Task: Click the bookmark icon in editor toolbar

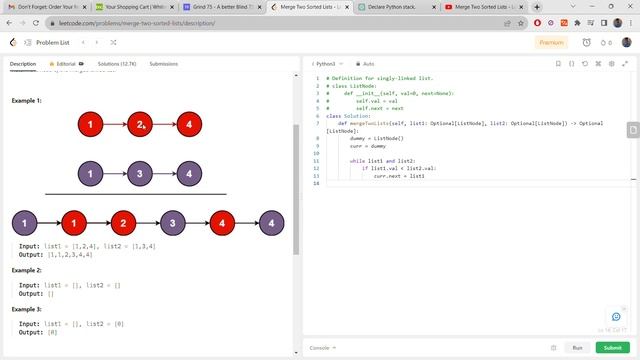Action: coord(558,64)
